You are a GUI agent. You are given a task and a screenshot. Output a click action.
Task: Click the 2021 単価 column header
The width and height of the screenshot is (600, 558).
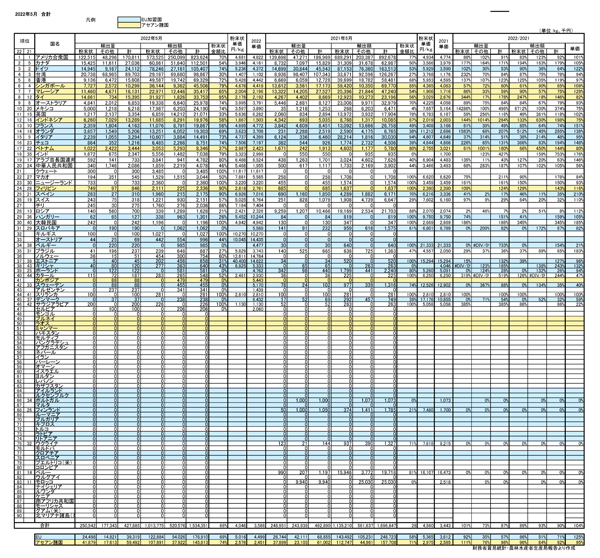pyautogui.click(x=443, y=44)
